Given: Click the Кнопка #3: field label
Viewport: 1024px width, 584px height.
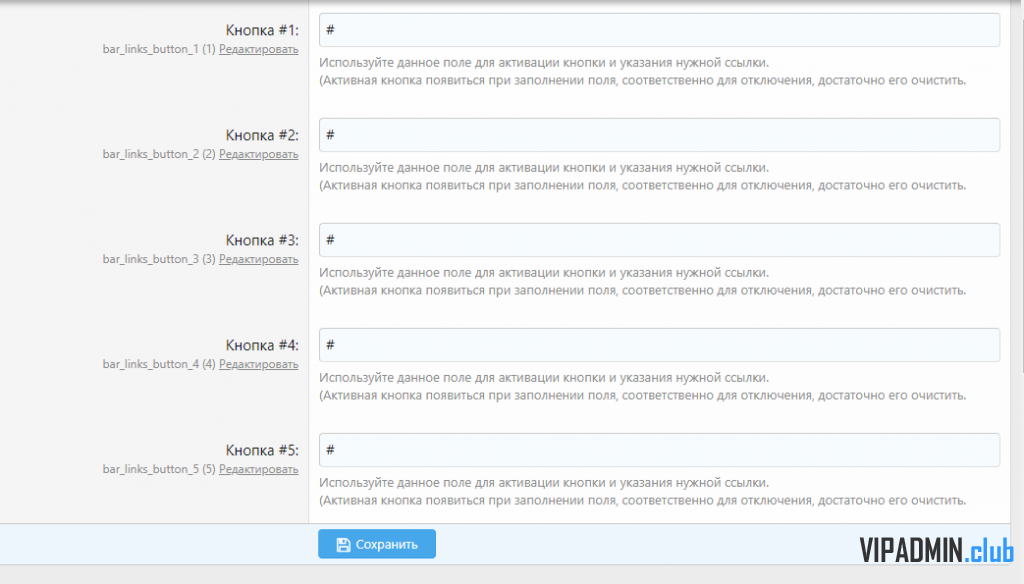Looking at the screenshot, I should pyautogui.click(x=262, y=240).
